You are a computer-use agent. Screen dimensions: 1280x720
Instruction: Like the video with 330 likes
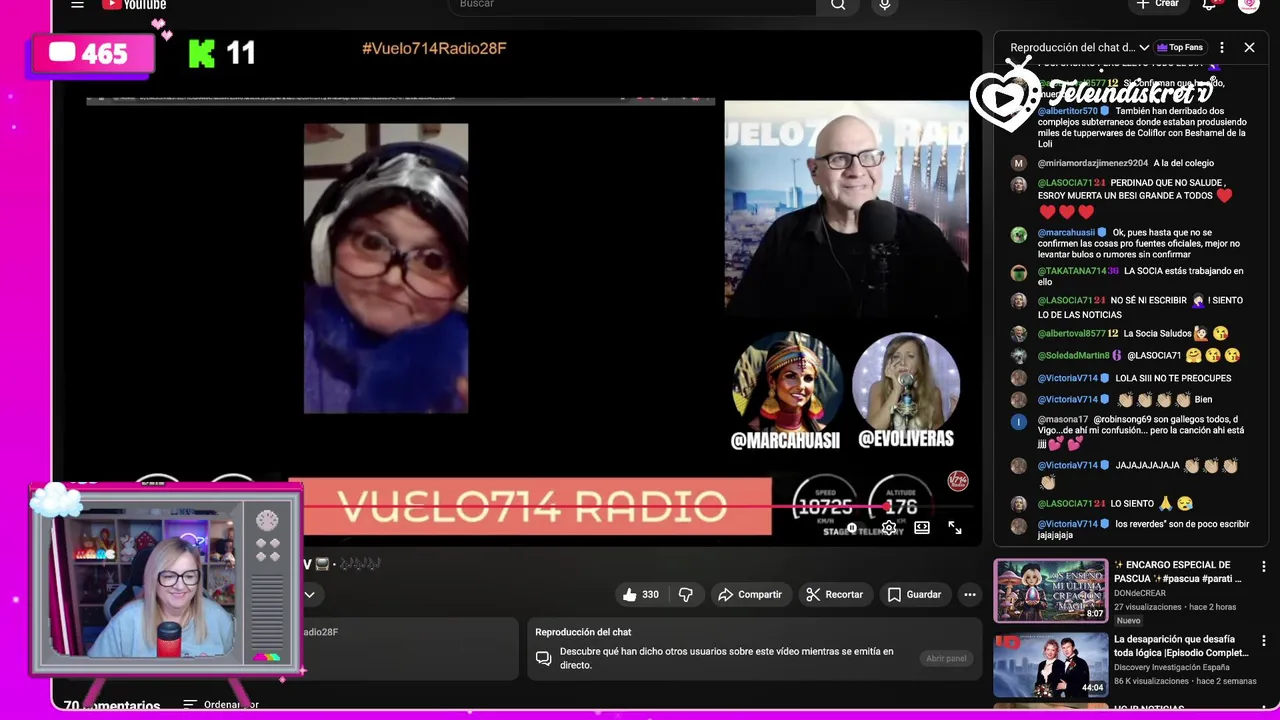click(x=641, y=594)
